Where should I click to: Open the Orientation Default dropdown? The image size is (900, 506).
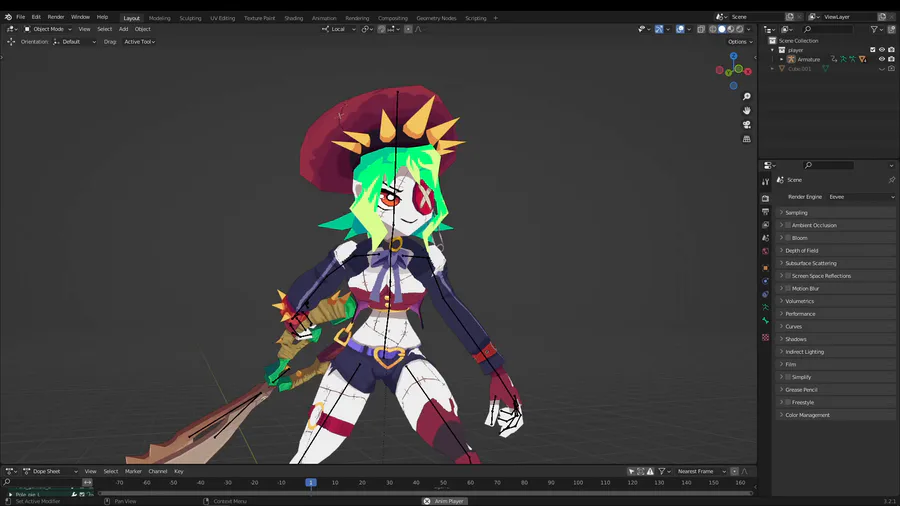click(75, 42)
